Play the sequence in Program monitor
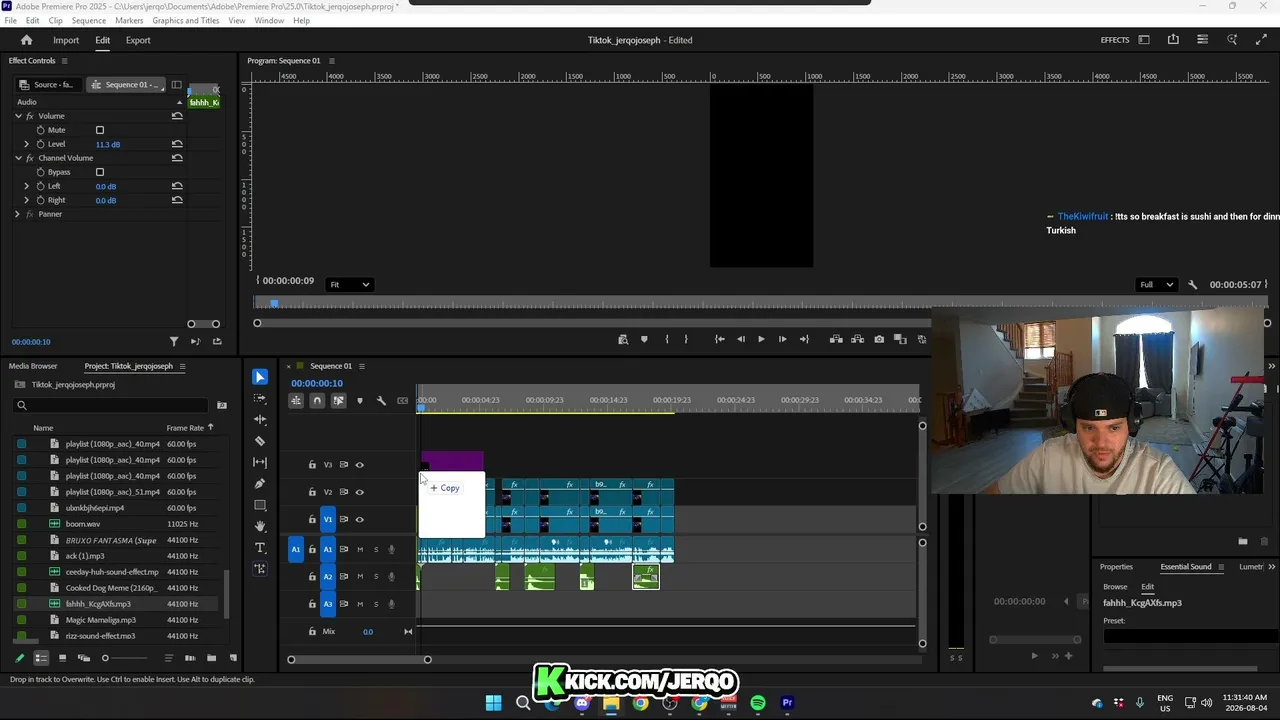Viewport: 1280px width, 720px height. click(761, 339)
